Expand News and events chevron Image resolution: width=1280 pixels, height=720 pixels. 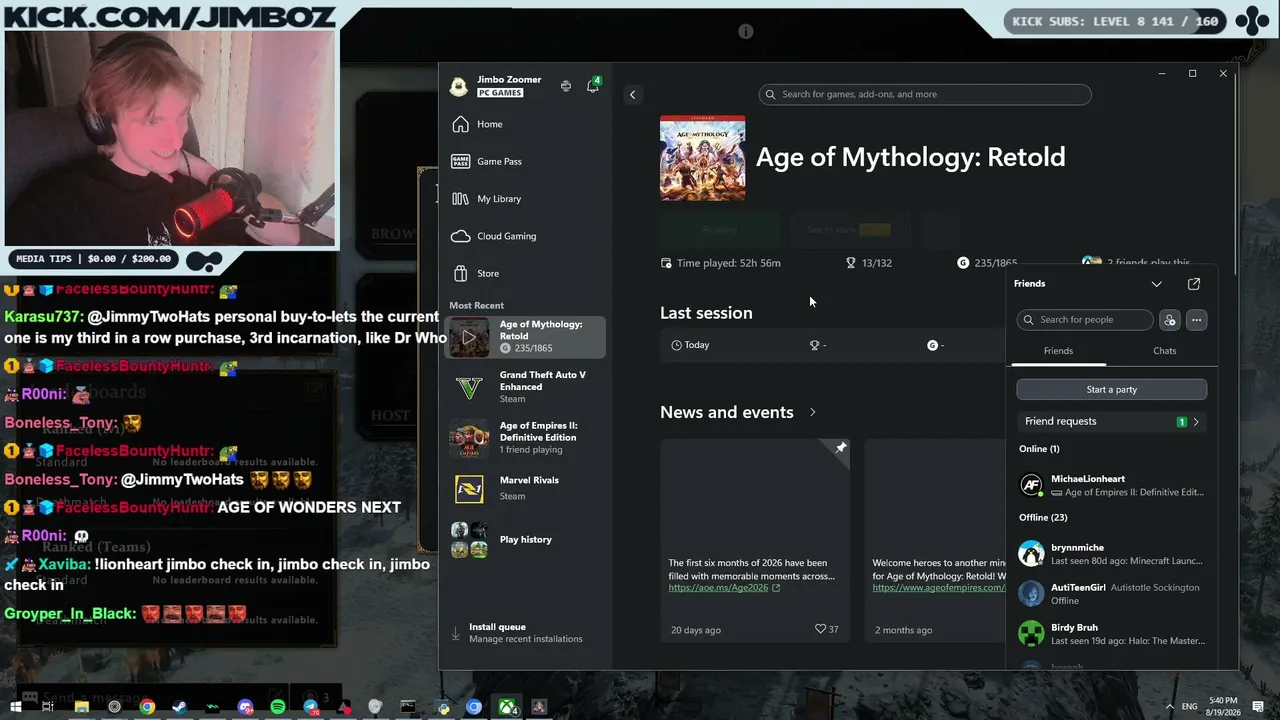[x=812, y=412]
